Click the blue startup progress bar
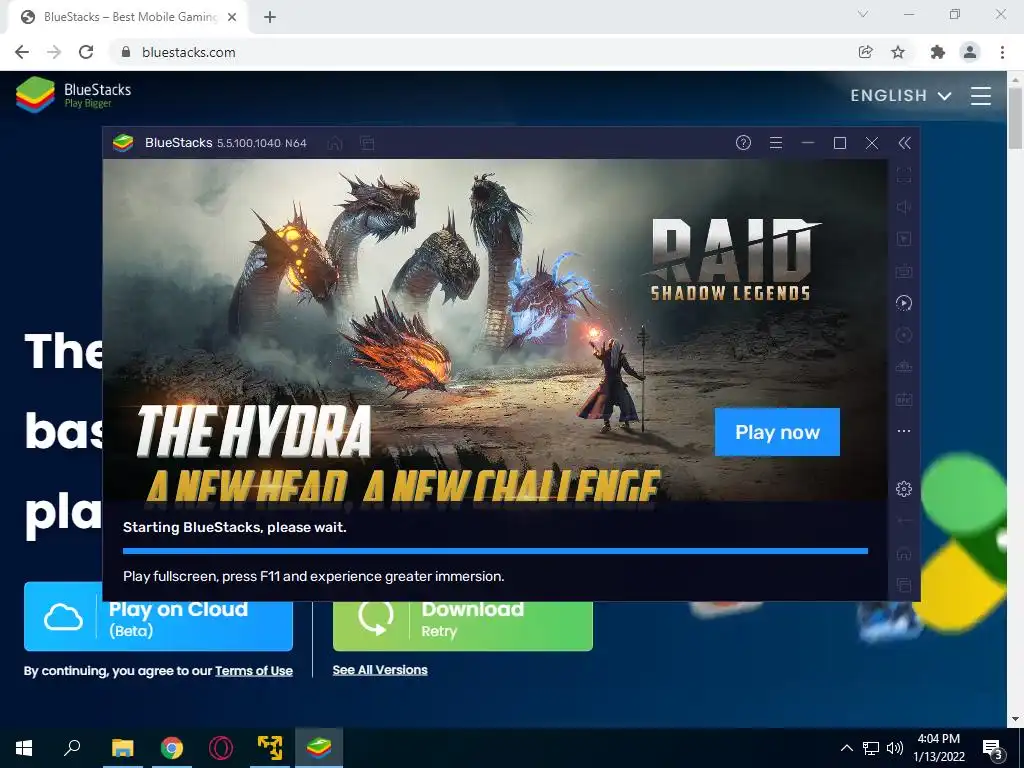Image resolution: width=1024 pixels, height=768 pixels. click(495, 551)
